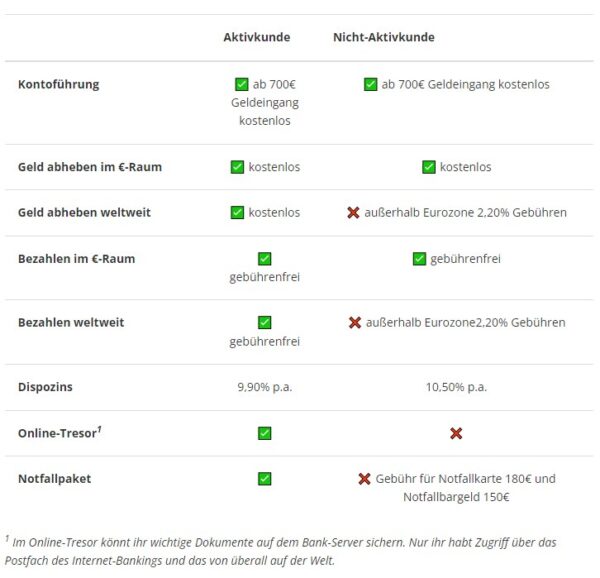Click the Nicht-Aktivkunde column header
The width and height of the screenshot is (600, 578).
(x=383, y=37)
